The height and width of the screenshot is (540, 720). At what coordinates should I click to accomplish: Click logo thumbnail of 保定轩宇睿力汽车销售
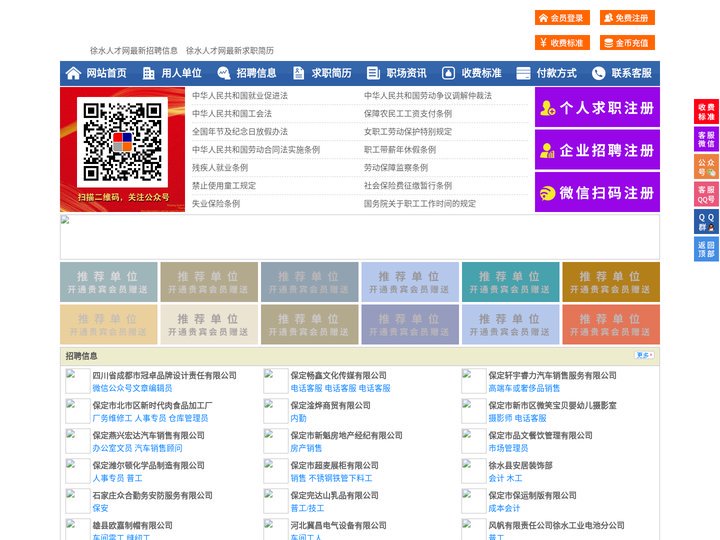coord(473,381)
